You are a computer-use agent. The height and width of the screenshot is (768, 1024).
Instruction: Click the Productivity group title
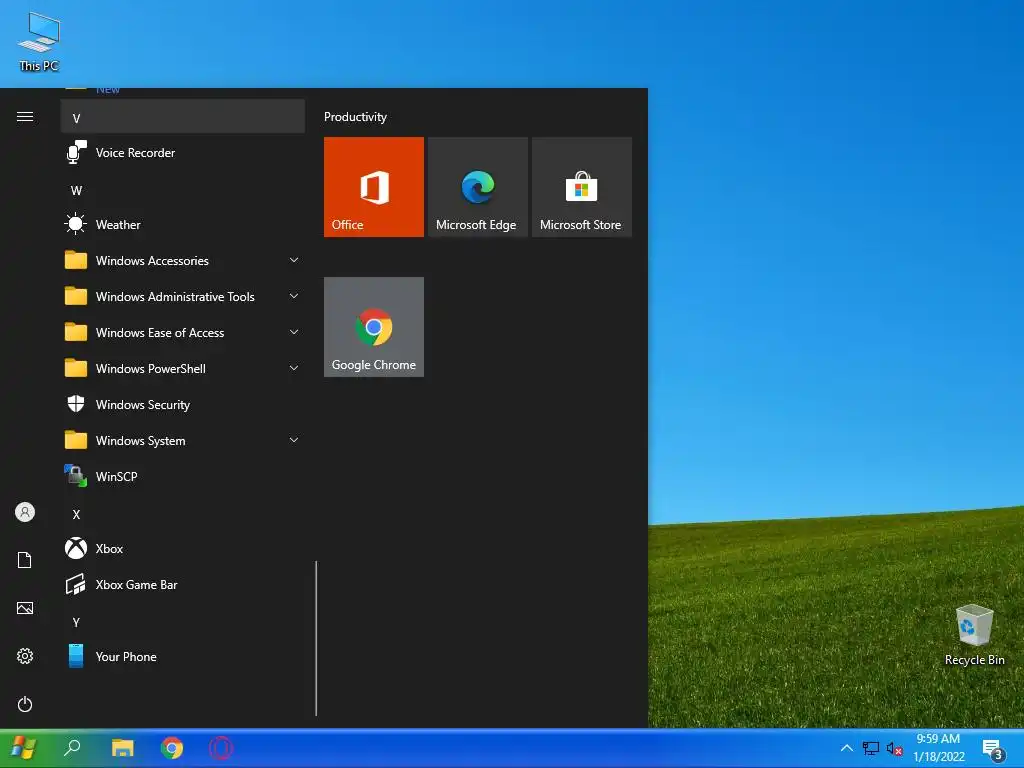tap(355, 117)
